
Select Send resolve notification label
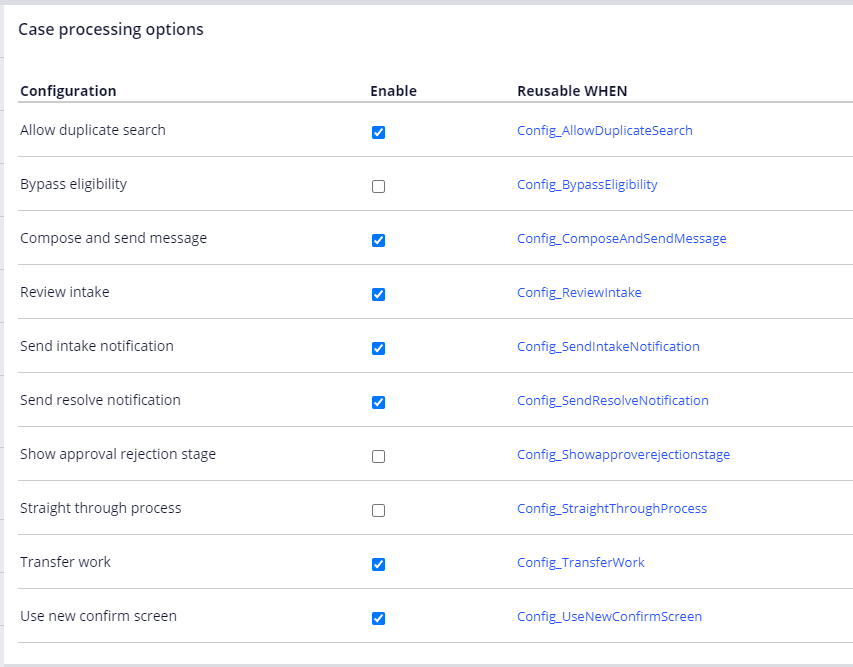(100, 400)
